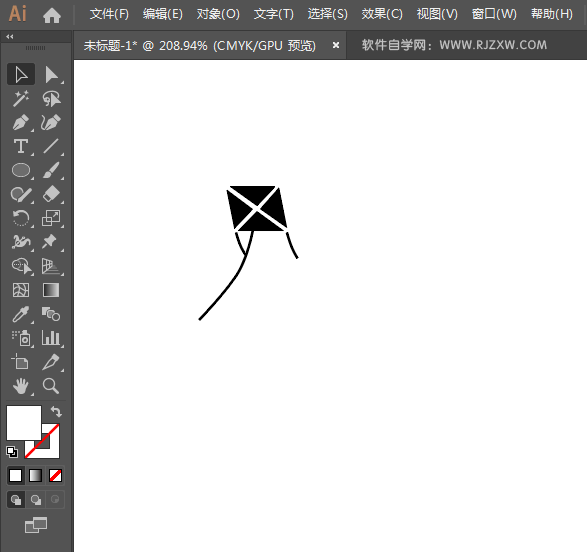Viewport: 587px width, 552px height.
Task: Activate the Type tool
Action: pyautogui.click(x=21, y=146)
